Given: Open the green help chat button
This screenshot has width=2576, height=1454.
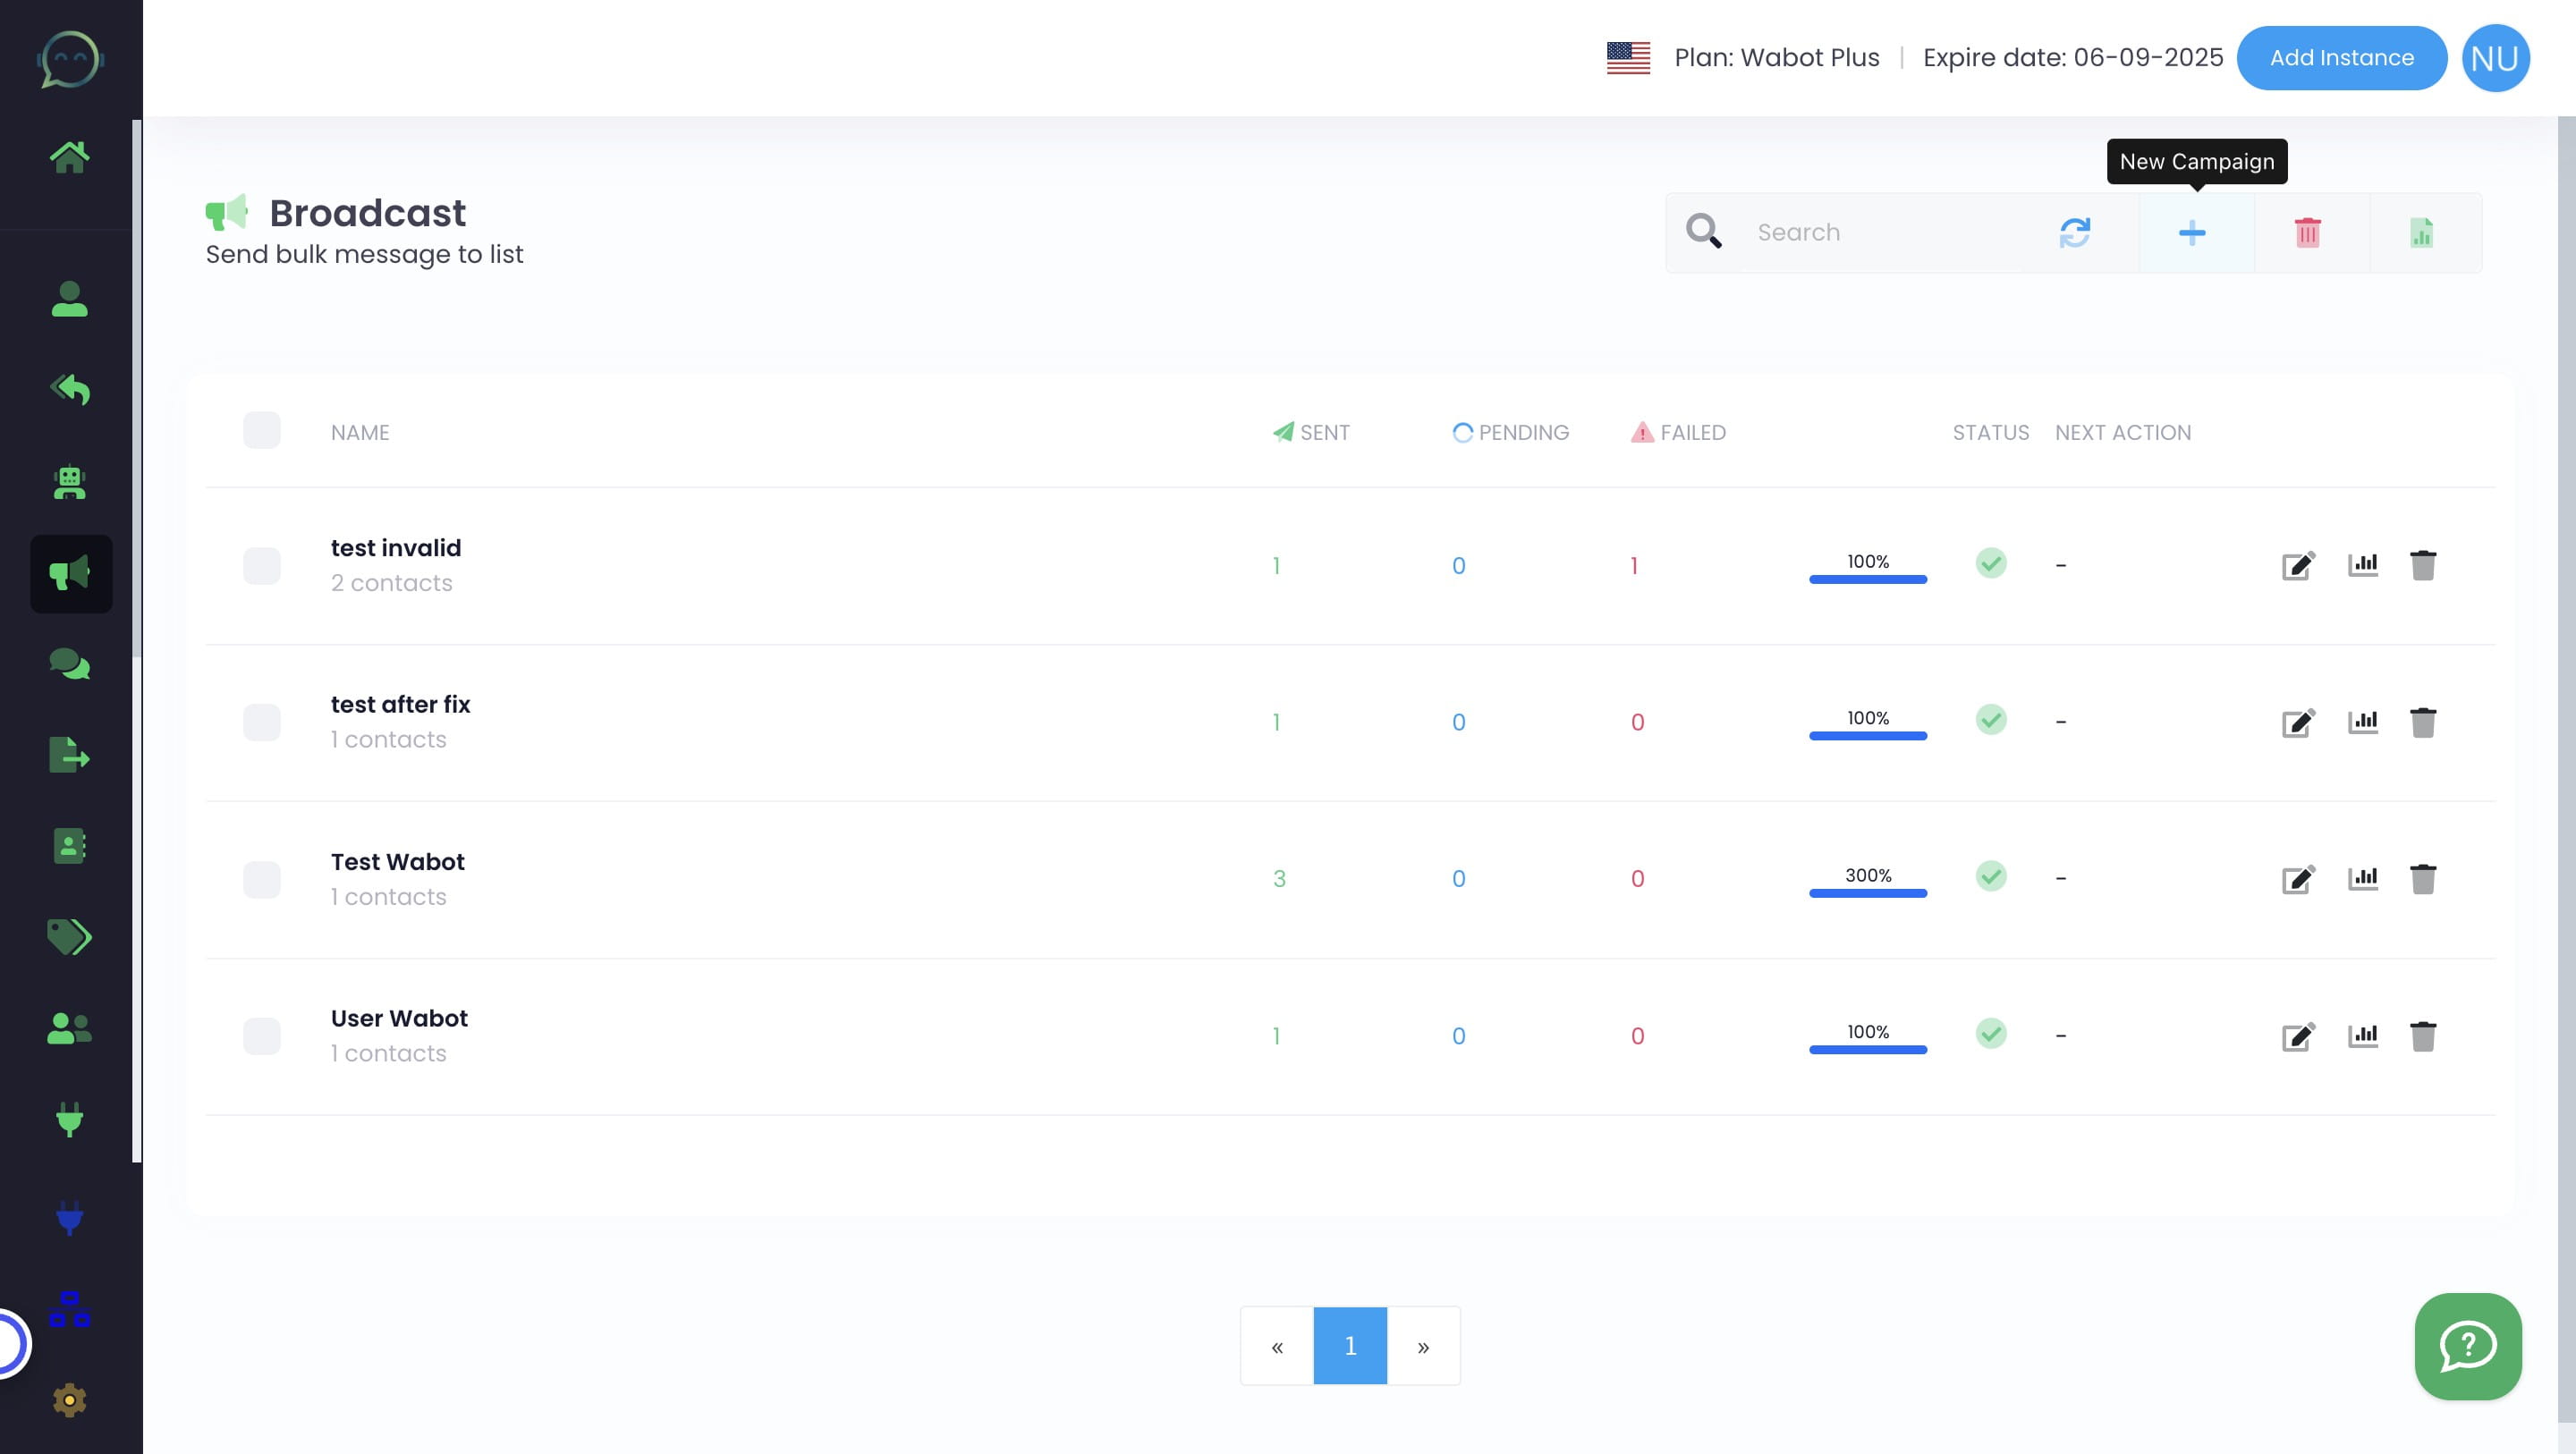Looking at the screenshot, I should tap(2468, 1346).
